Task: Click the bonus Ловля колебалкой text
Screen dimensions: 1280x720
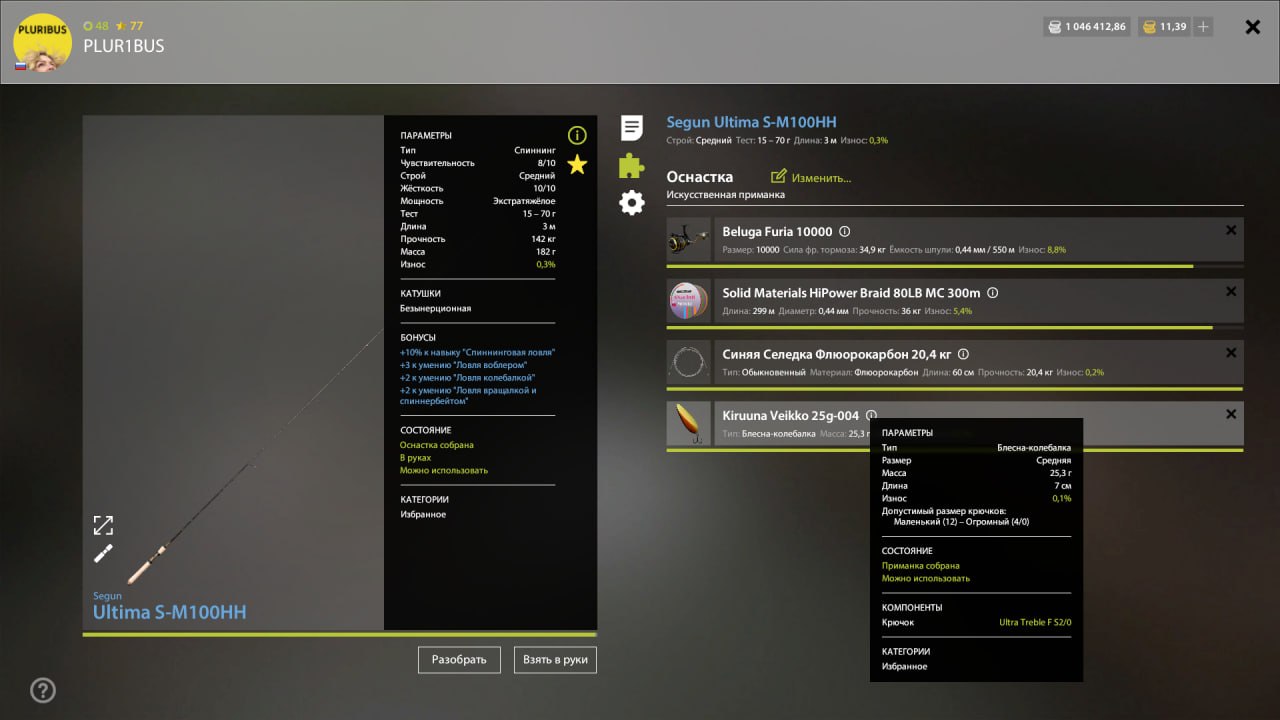Action: (466, 378)
